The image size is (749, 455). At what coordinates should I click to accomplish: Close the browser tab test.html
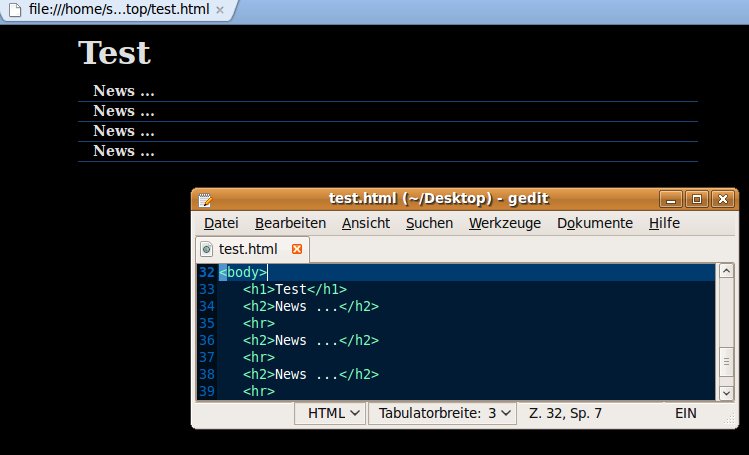220,10
